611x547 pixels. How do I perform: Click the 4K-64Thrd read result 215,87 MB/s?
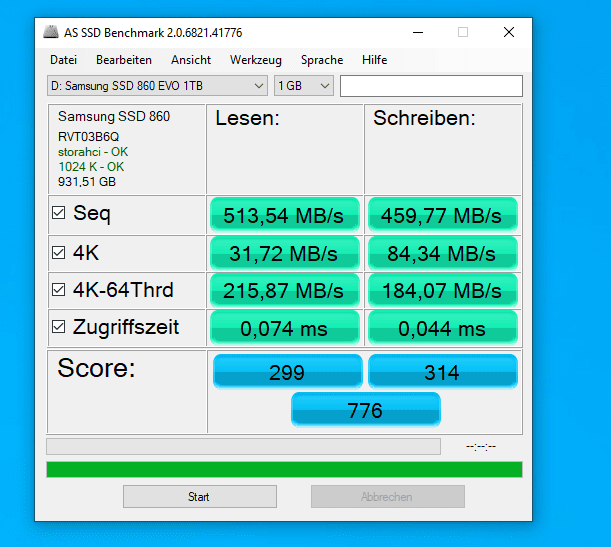[x=284, y=290]
